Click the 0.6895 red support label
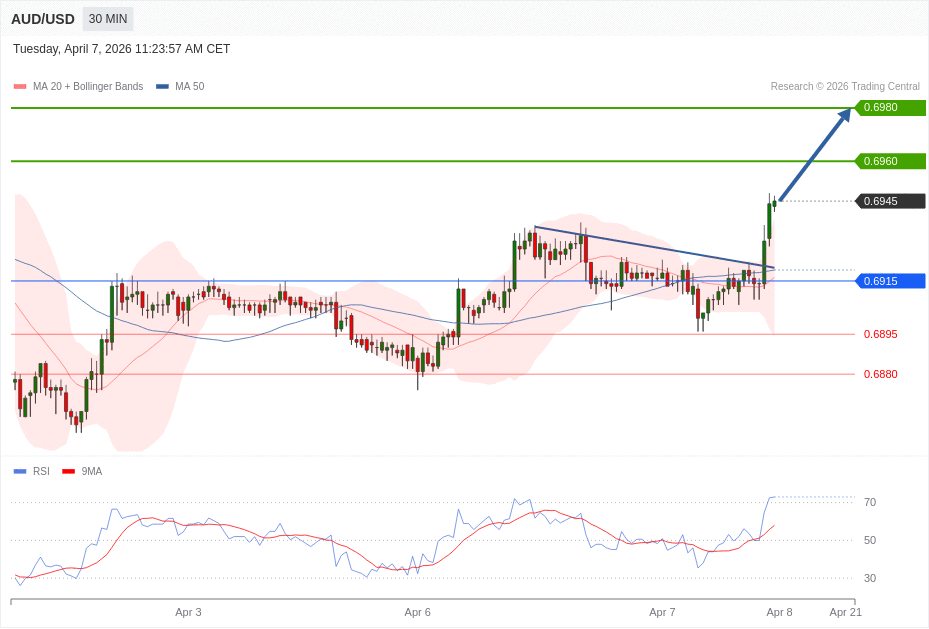This screenshot has height=629, width=929. click(x=880, y=334)
